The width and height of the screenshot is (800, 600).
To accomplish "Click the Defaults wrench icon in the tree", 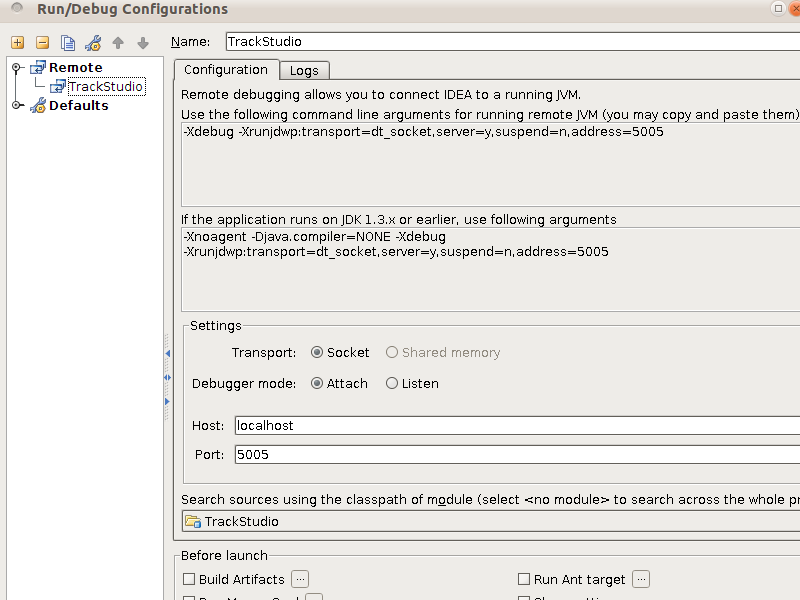I will point(38,106).
